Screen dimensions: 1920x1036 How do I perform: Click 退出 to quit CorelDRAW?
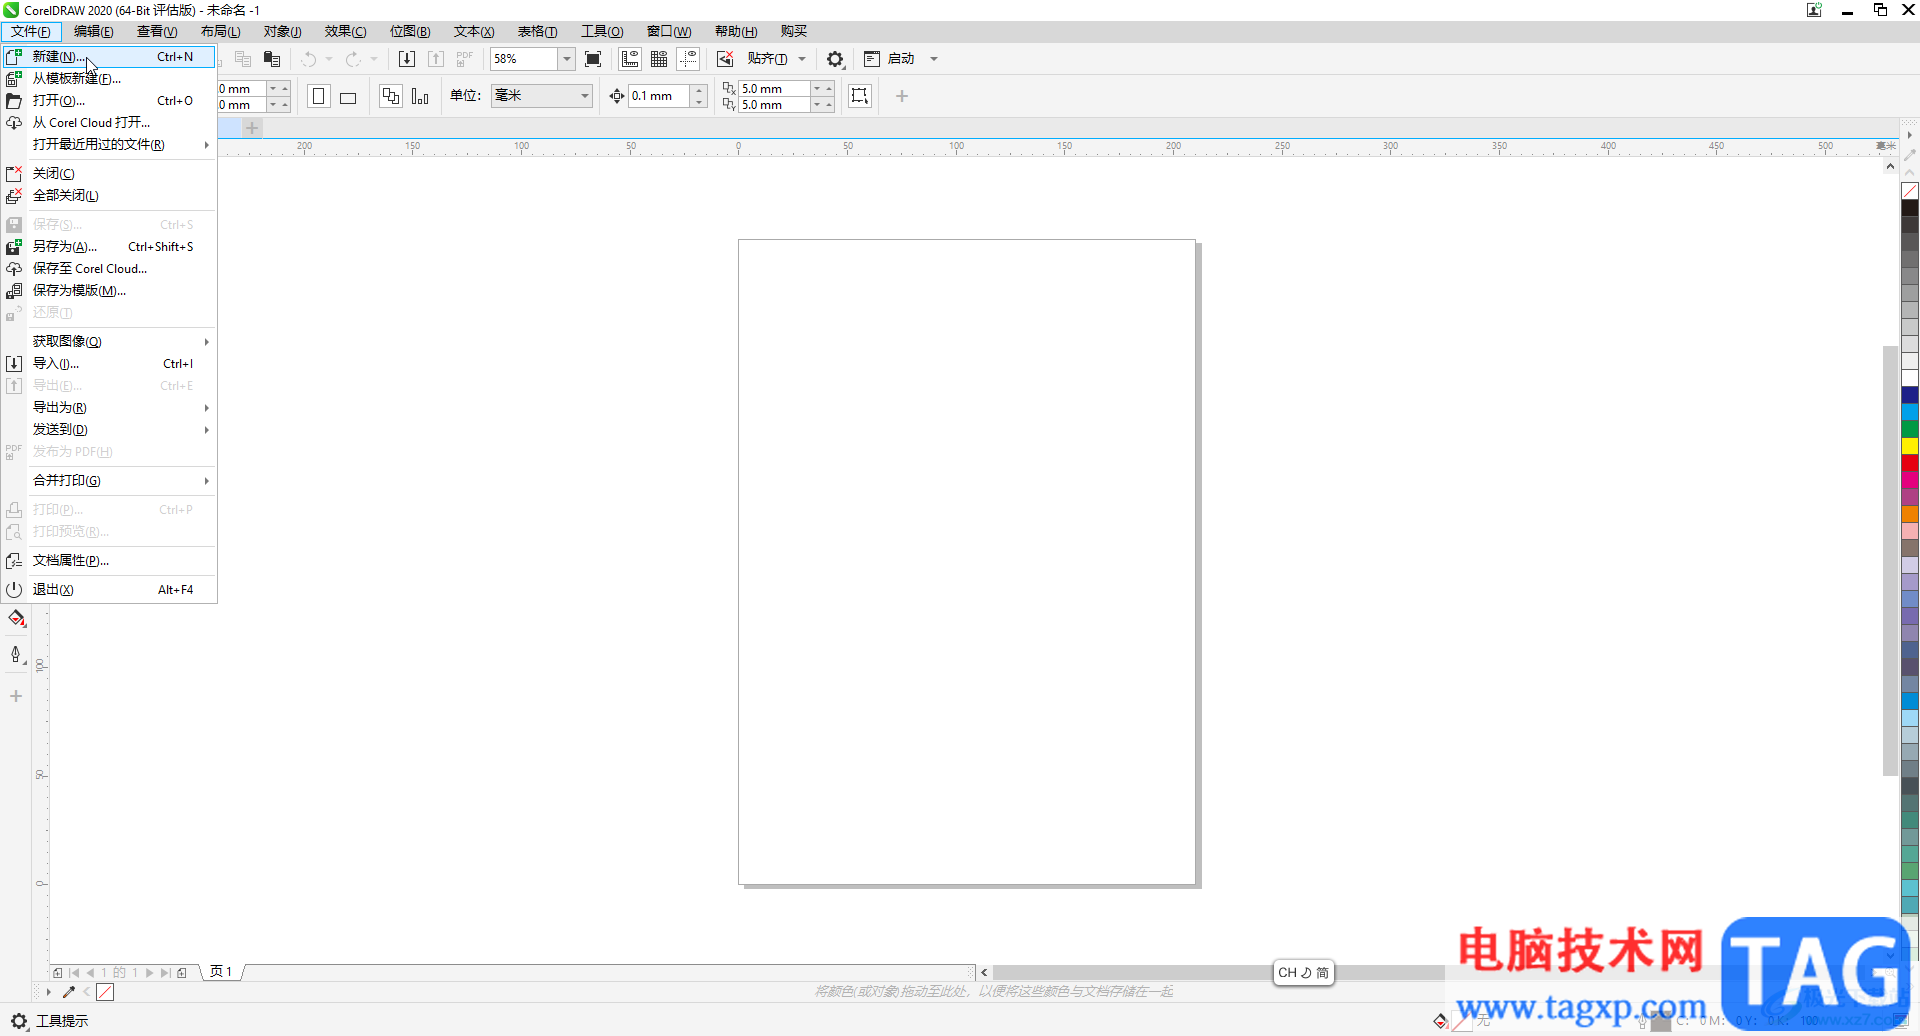[109, 590]
